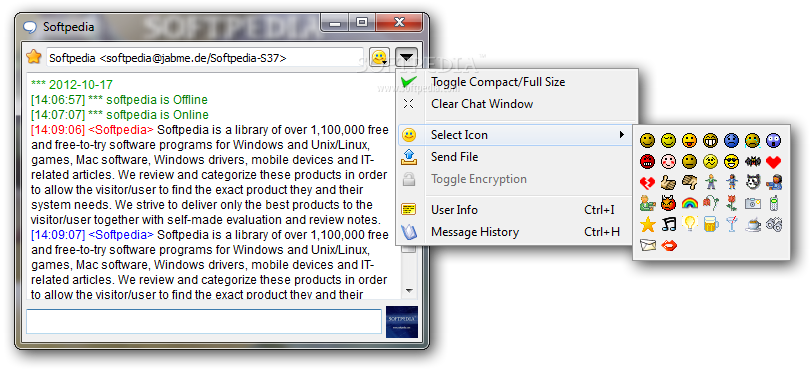The image size is (811, 370).
Task: Click the blue [14:09:07] timestamp
Action: point(57,234)
